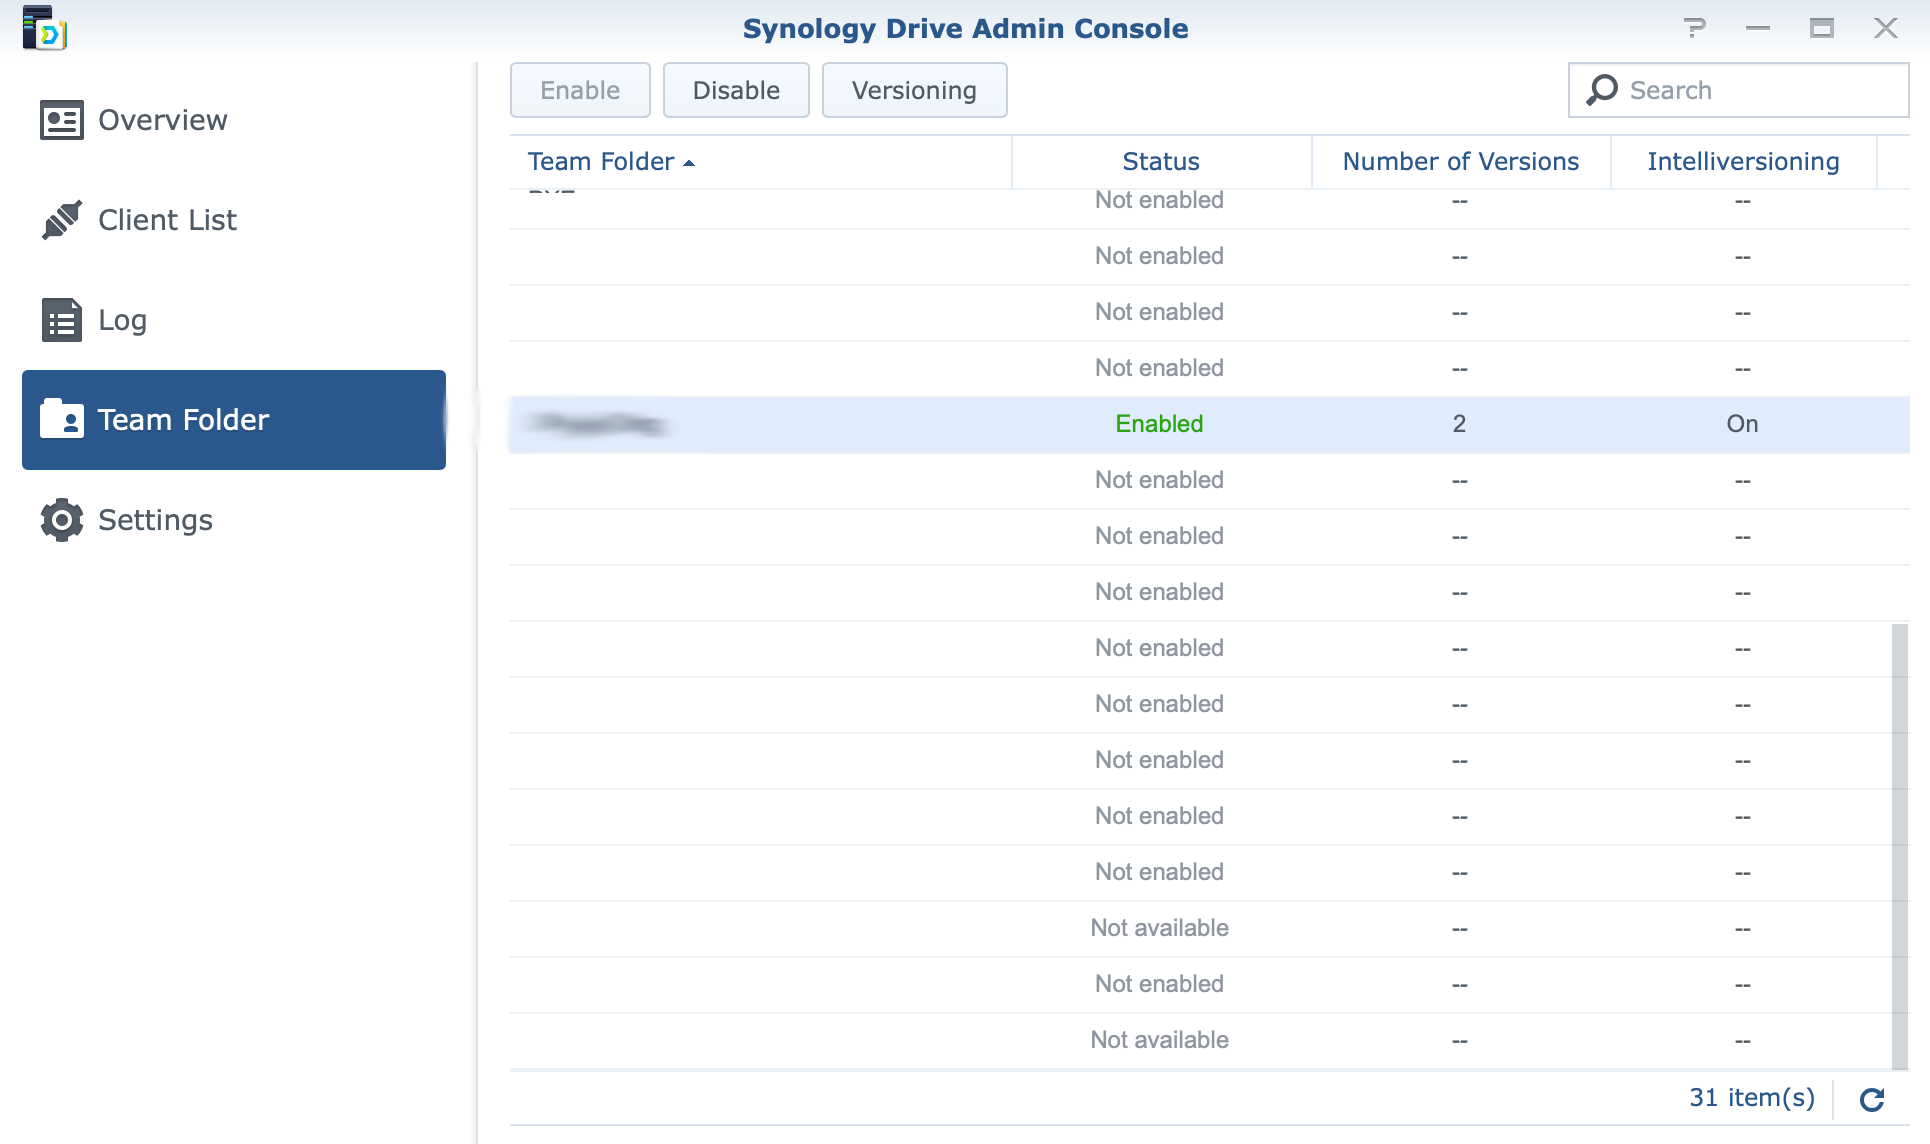
Task: Click the Team Folder sidebar icon
Action: 61,419
